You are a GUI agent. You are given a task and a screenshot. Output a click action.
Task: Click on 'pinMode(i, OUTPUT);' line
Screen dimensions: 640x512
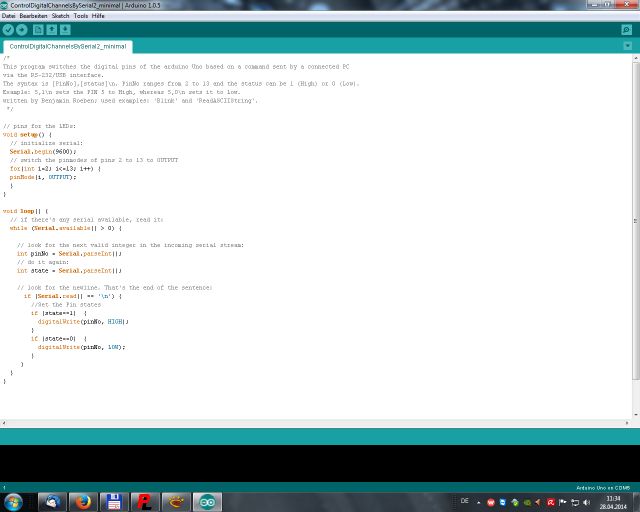43,177
